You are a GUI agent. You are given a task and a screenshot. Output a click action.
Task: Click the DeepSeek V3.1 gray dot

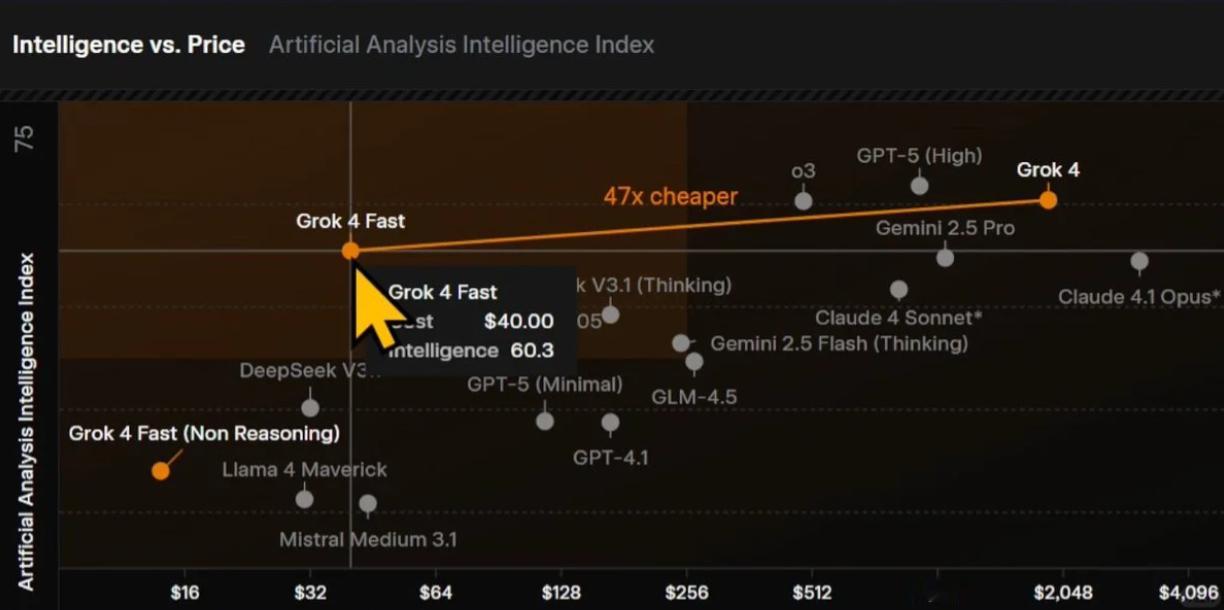310,408
